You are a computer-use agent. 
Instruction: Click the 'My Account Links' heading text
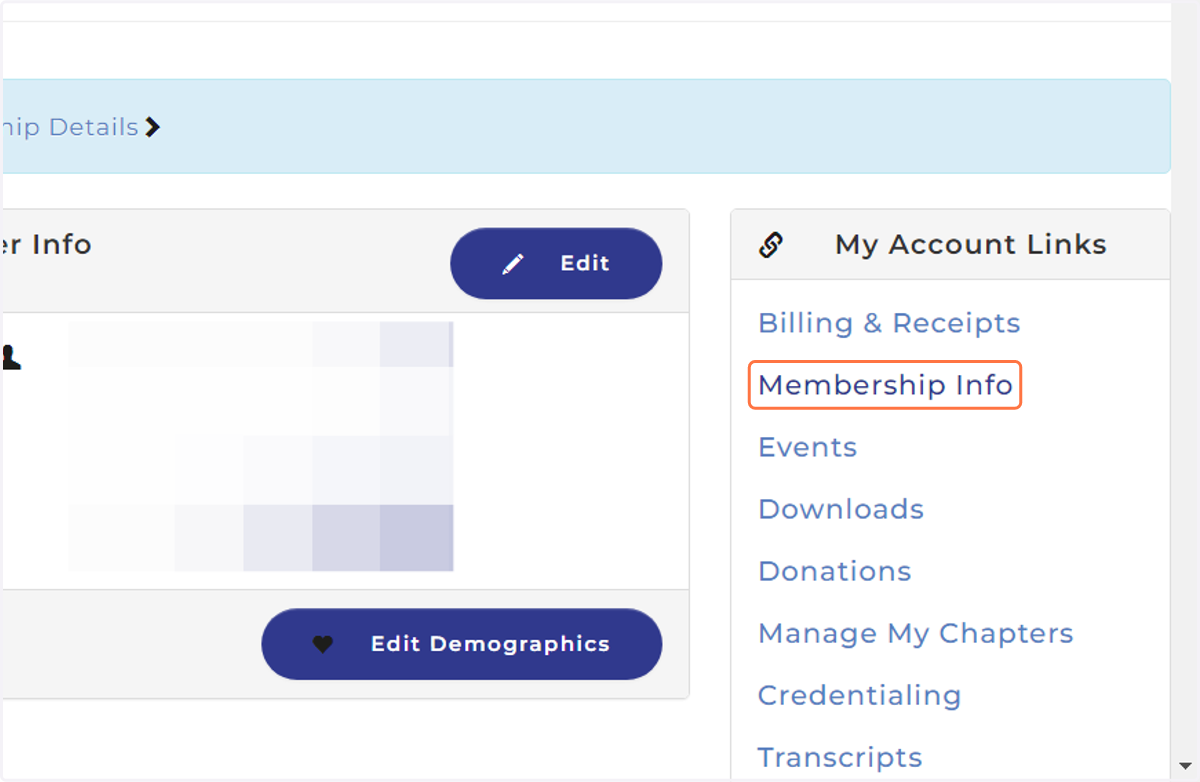coord(971,245)
